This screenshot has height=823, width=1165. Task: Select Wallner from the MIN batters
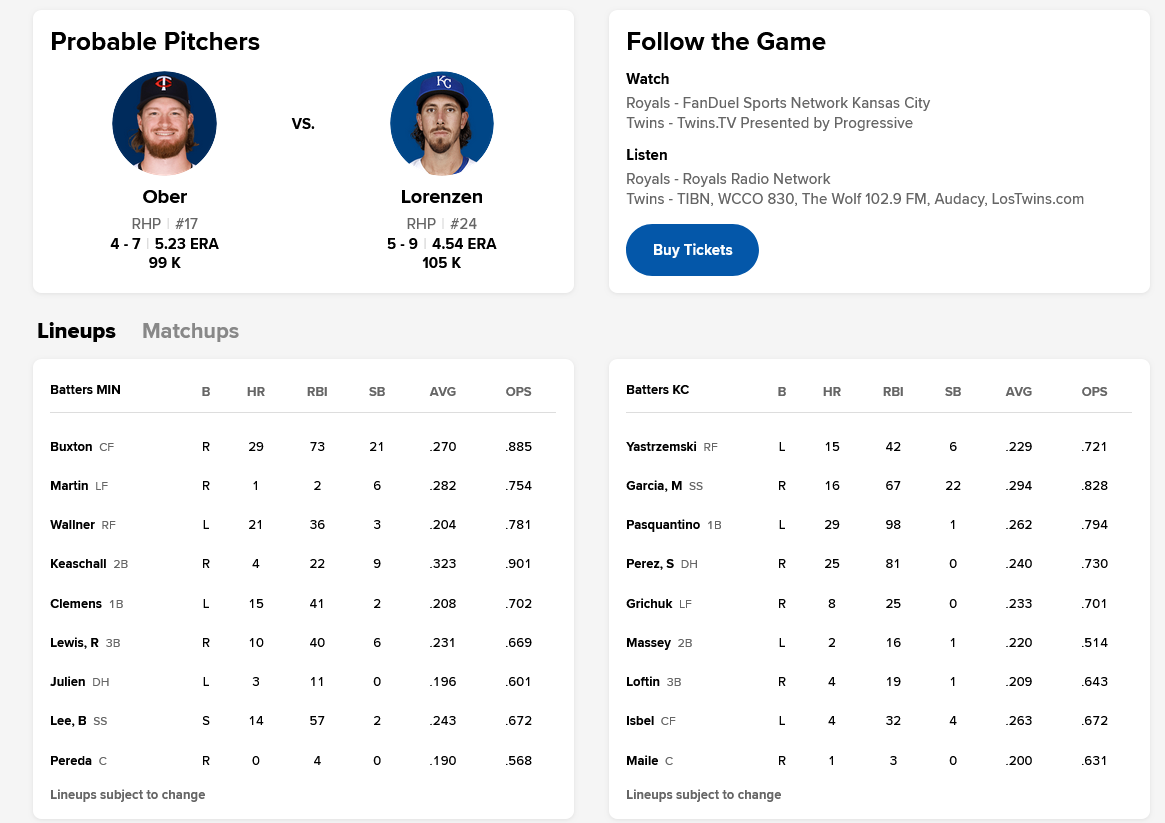tap(72, 525)
